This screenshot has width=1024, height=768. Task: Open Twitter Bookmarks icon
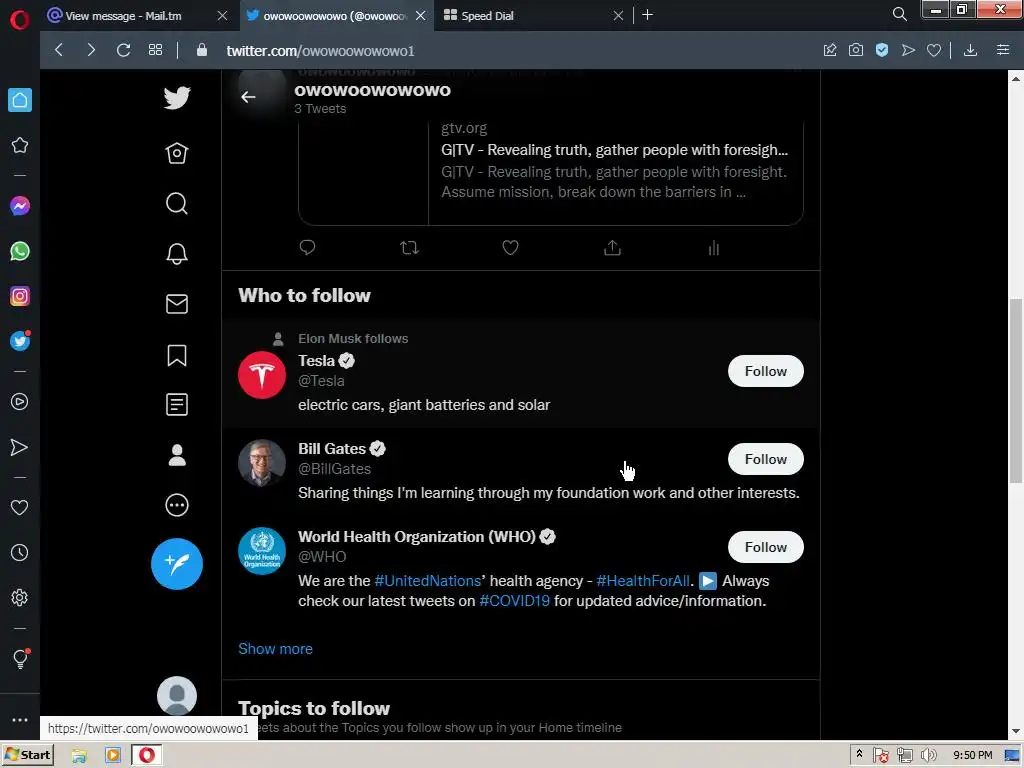(177, 355)
